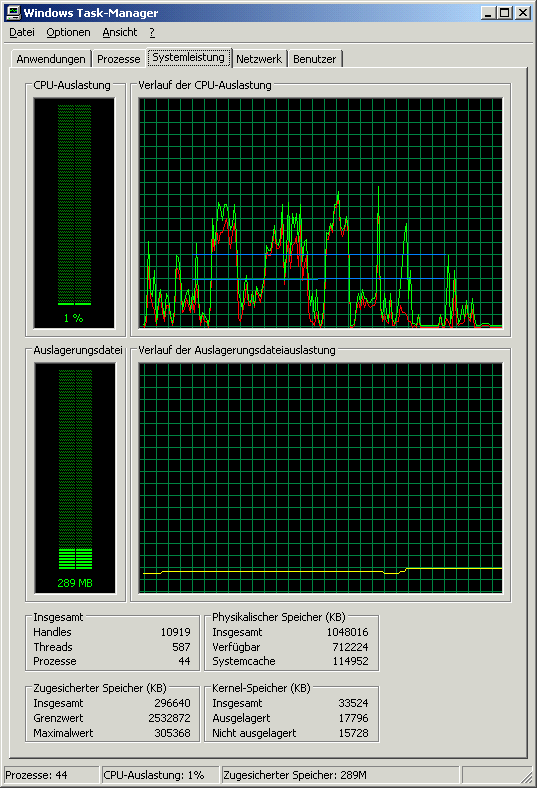Click the 'Verlauf der CPU-Auslastung' label

pyautogui.click(x=205, y=85)
